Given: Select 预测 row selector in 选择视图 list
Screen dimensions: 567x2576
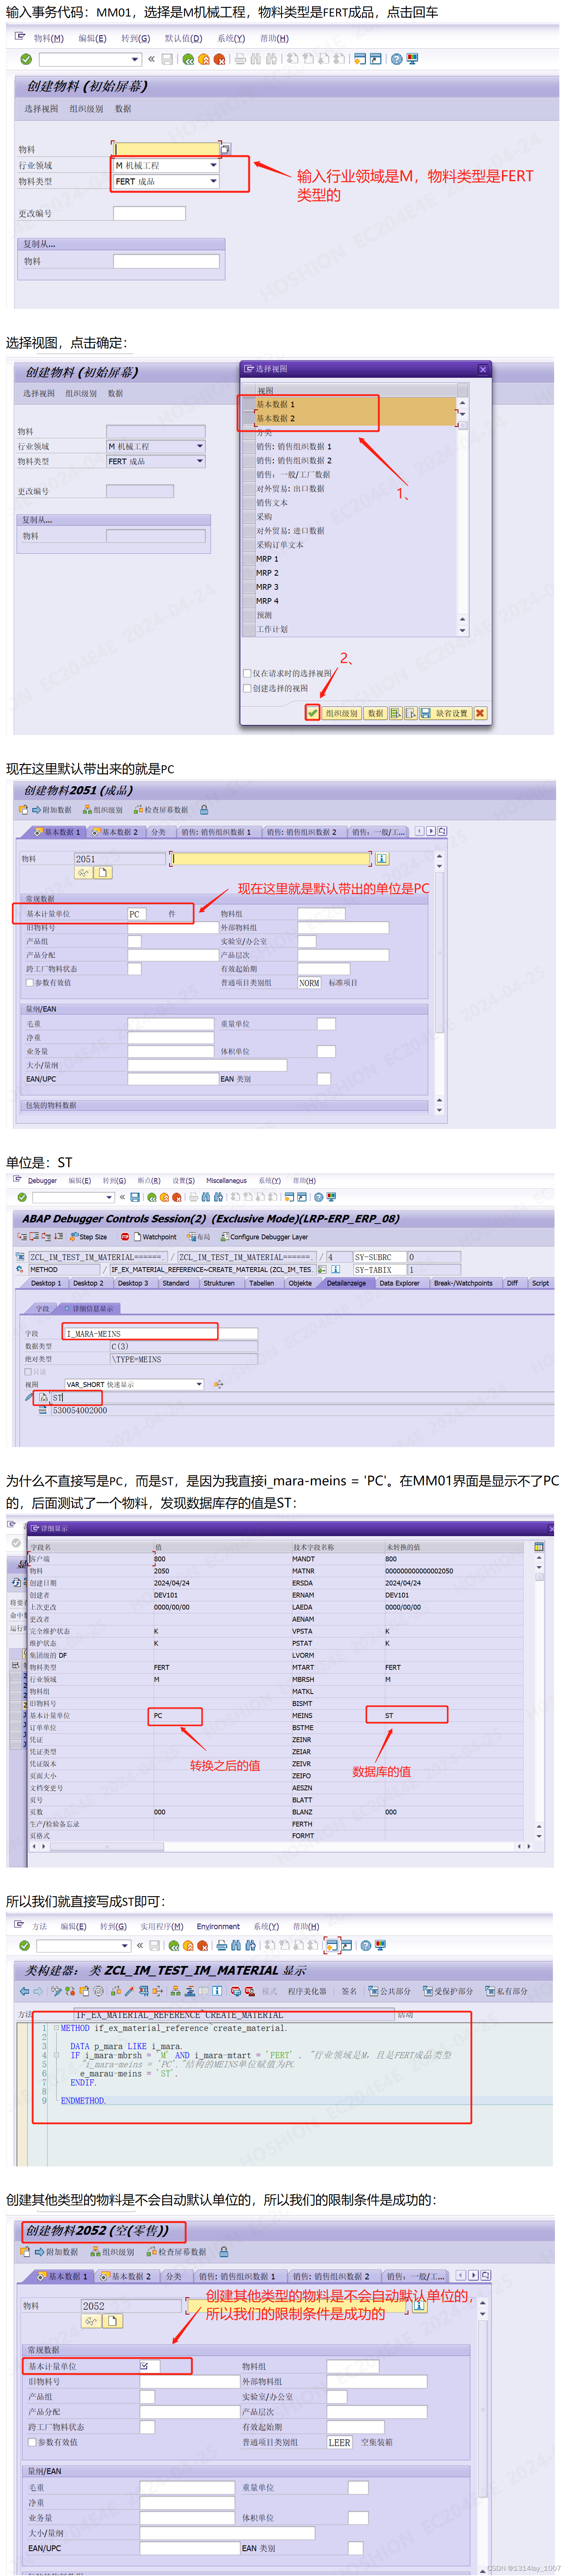Looking at the screenshot, I should pos(248,615).
